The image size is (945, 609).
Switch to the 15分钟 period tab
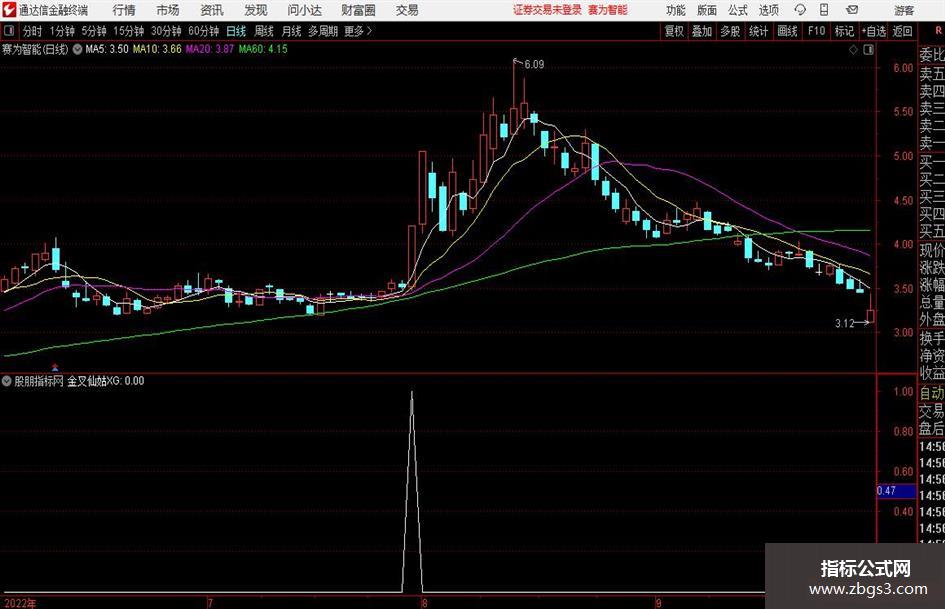click(128, 31)
